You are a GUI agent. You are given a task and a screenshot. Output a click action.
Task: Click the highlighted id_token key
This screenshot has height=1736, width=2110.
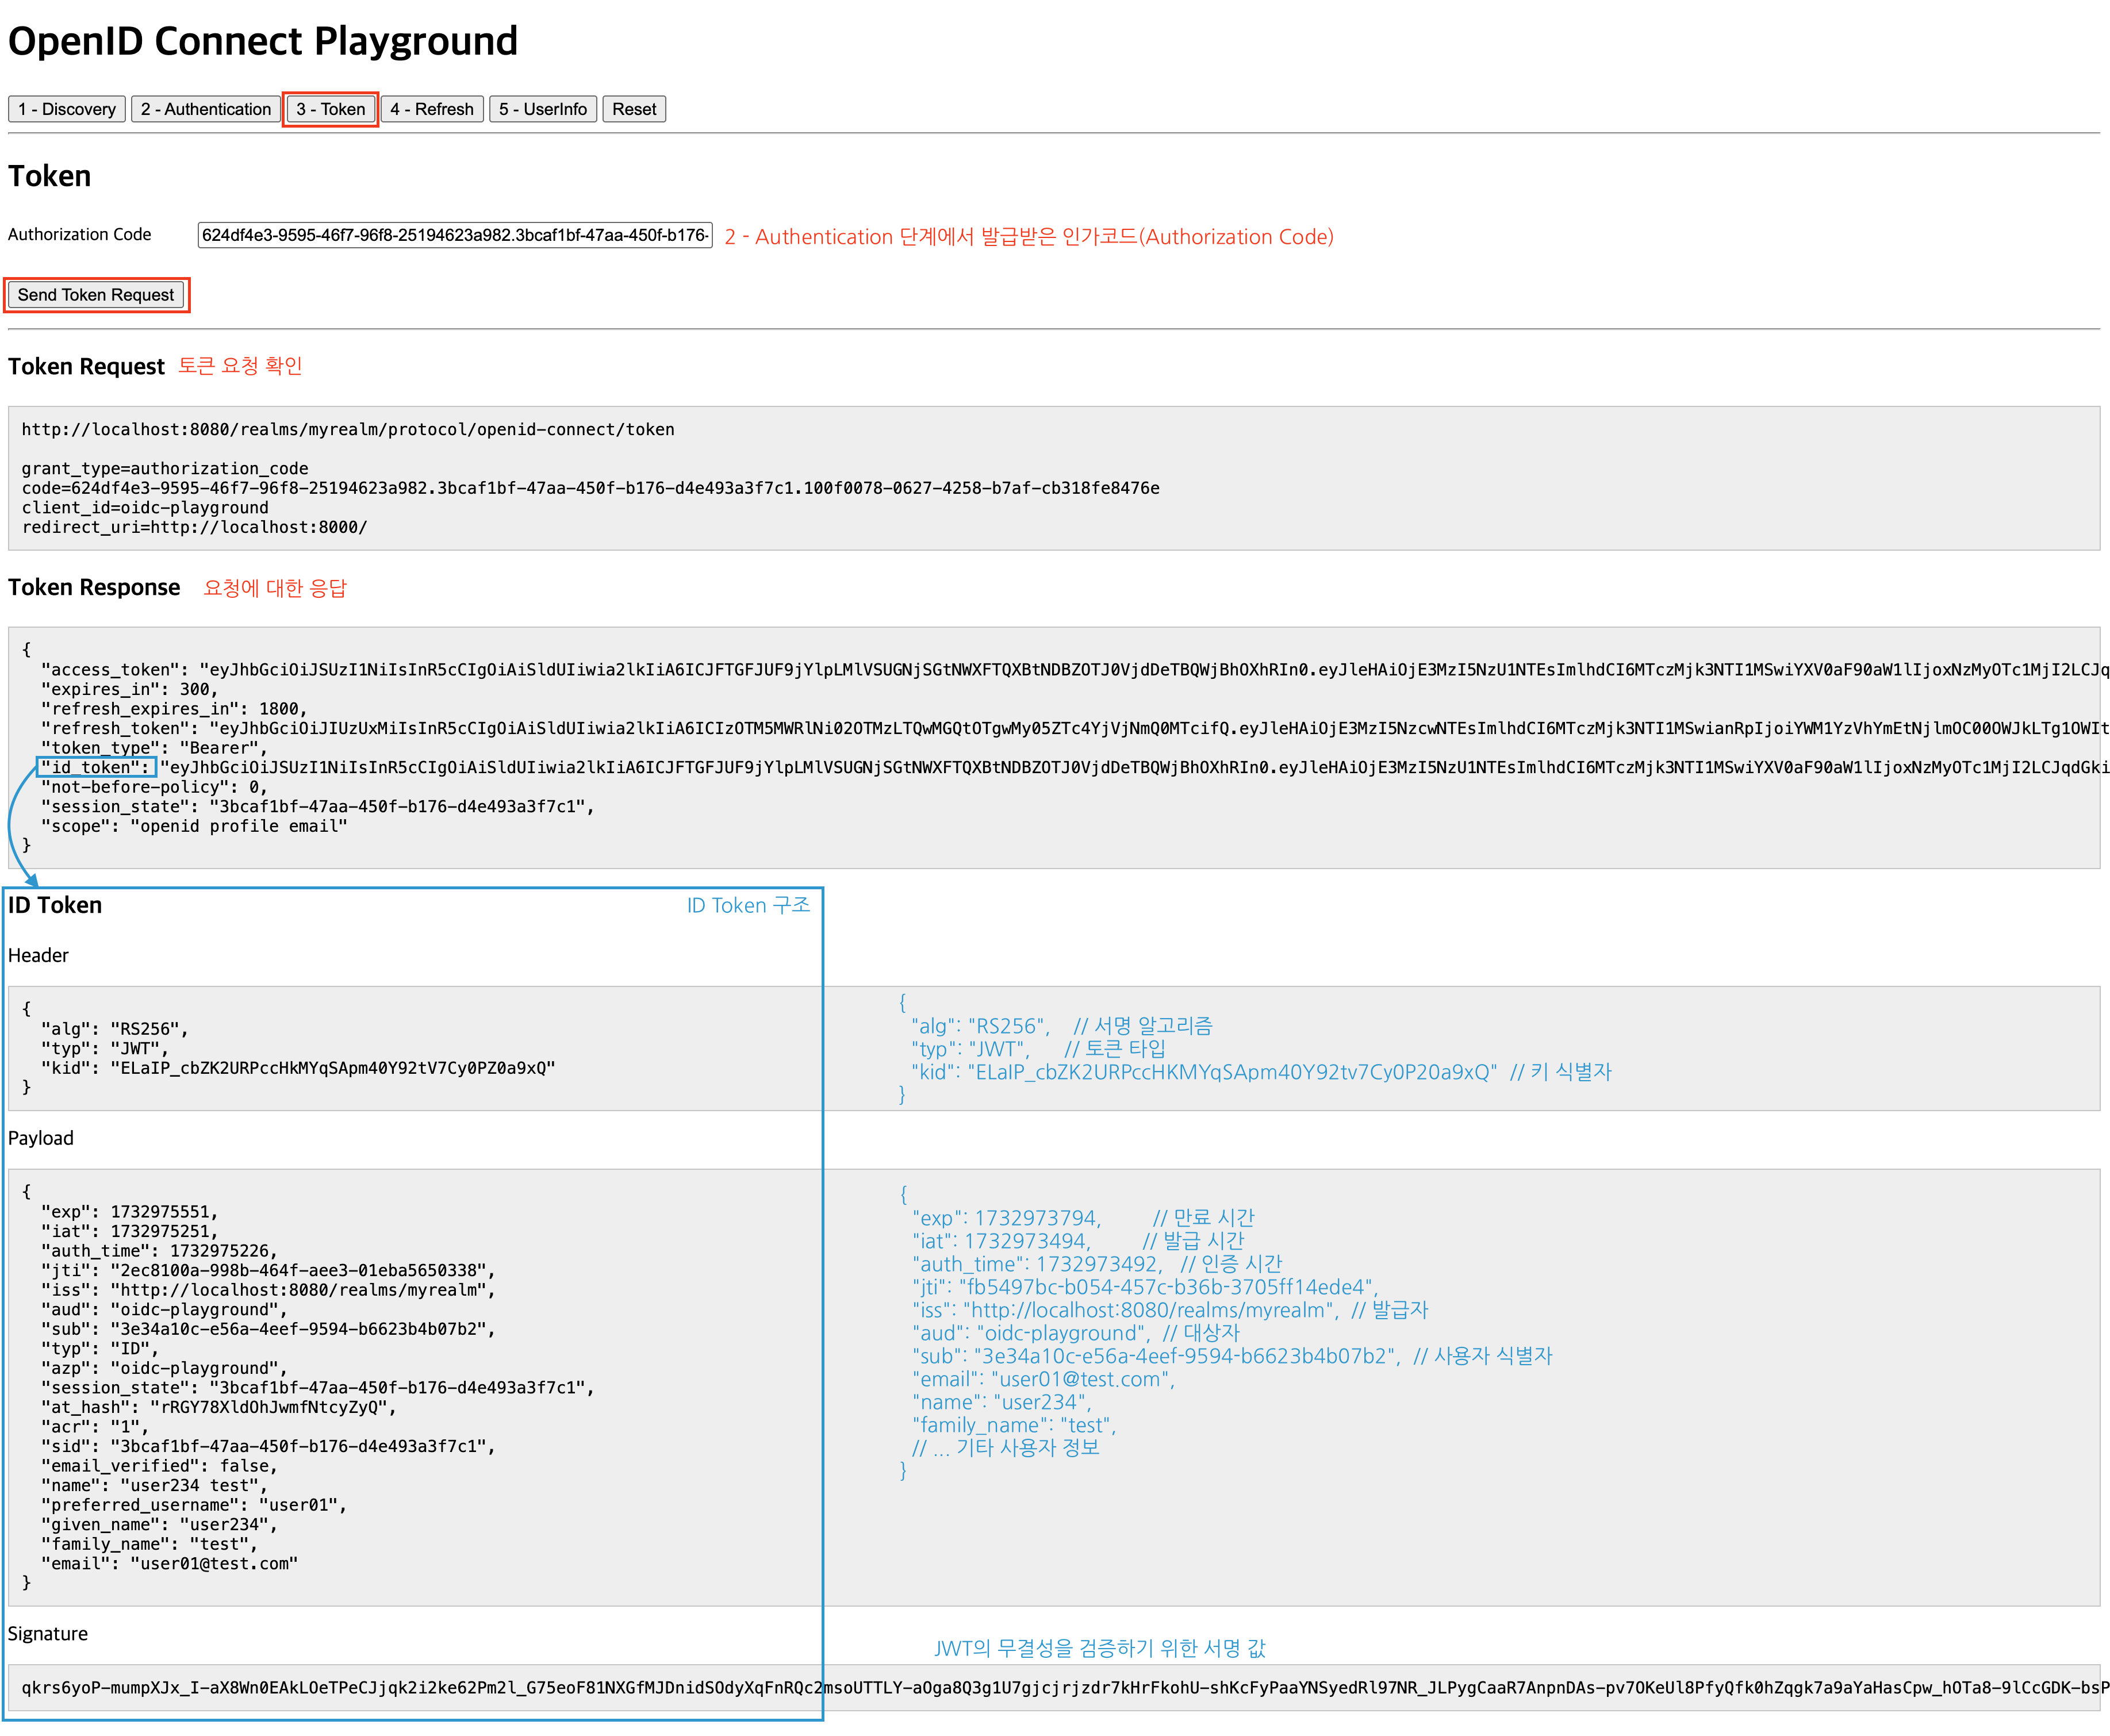(x=97, y=768)
